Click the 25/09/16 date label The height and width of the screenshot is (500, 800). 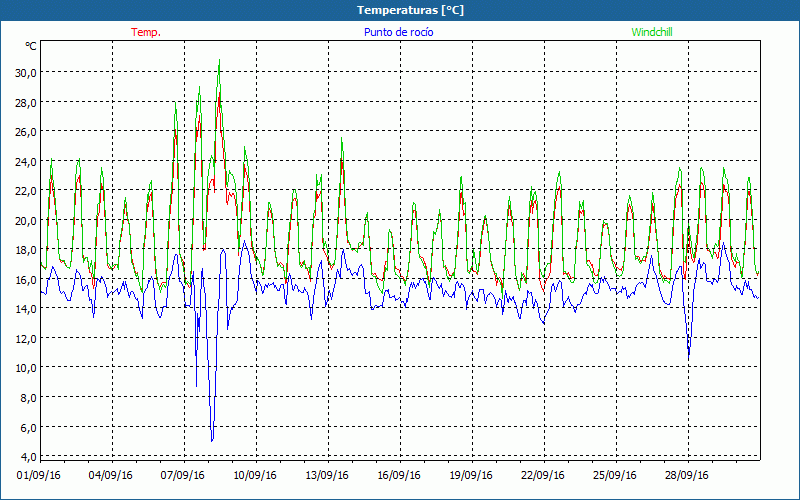coord(615,476)
